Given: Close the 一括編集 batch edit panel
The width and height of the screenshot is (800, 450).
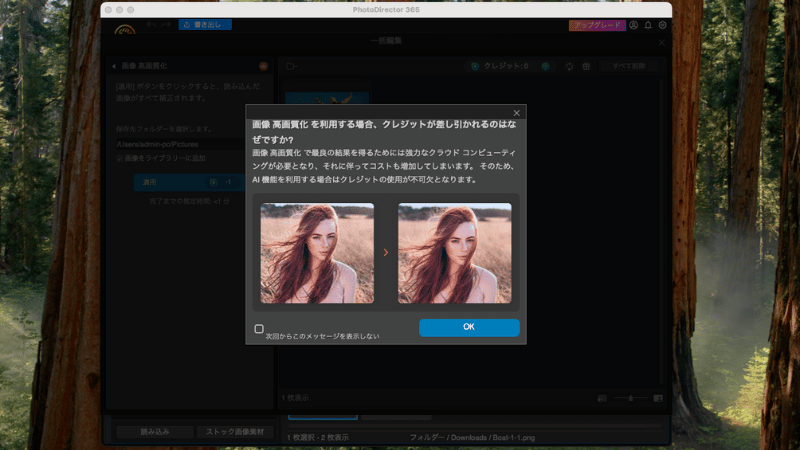Looking at the screenshot, I should (662, 43).
